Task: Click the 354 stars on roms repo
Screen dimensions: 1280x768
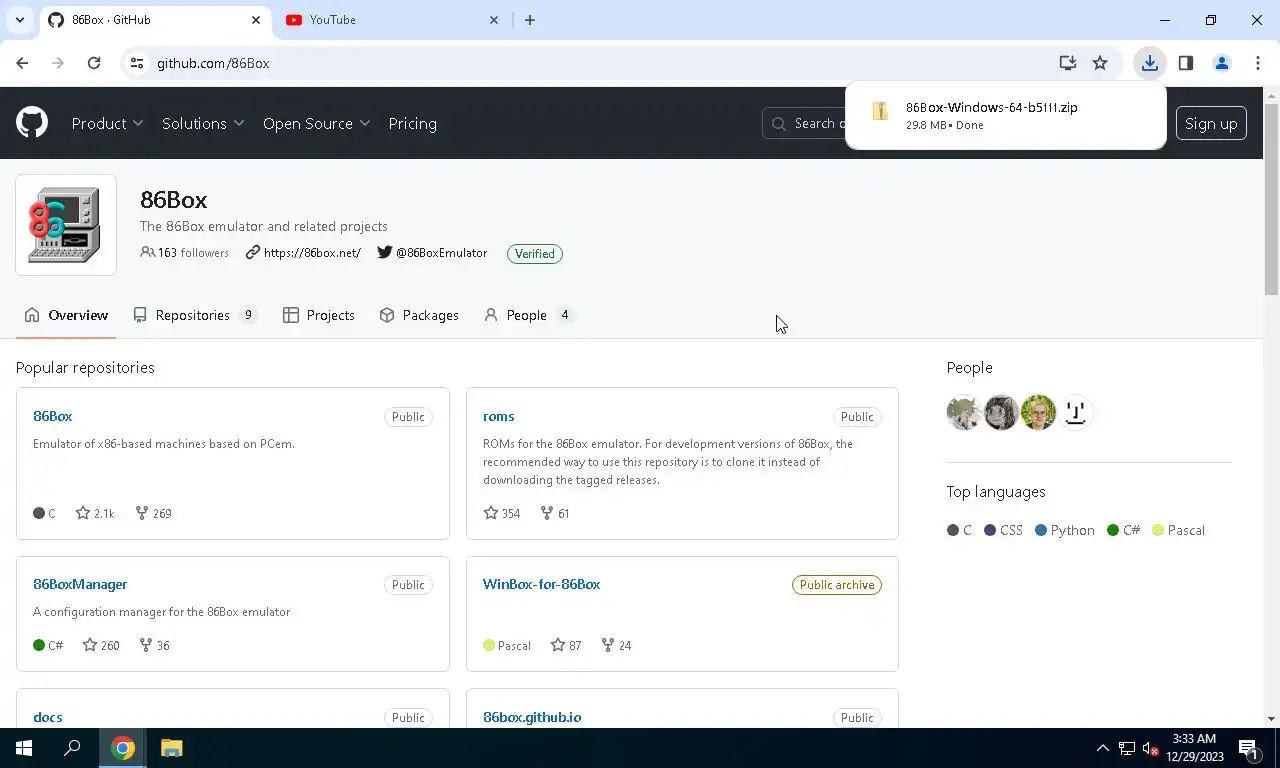Action: (502, 513)
